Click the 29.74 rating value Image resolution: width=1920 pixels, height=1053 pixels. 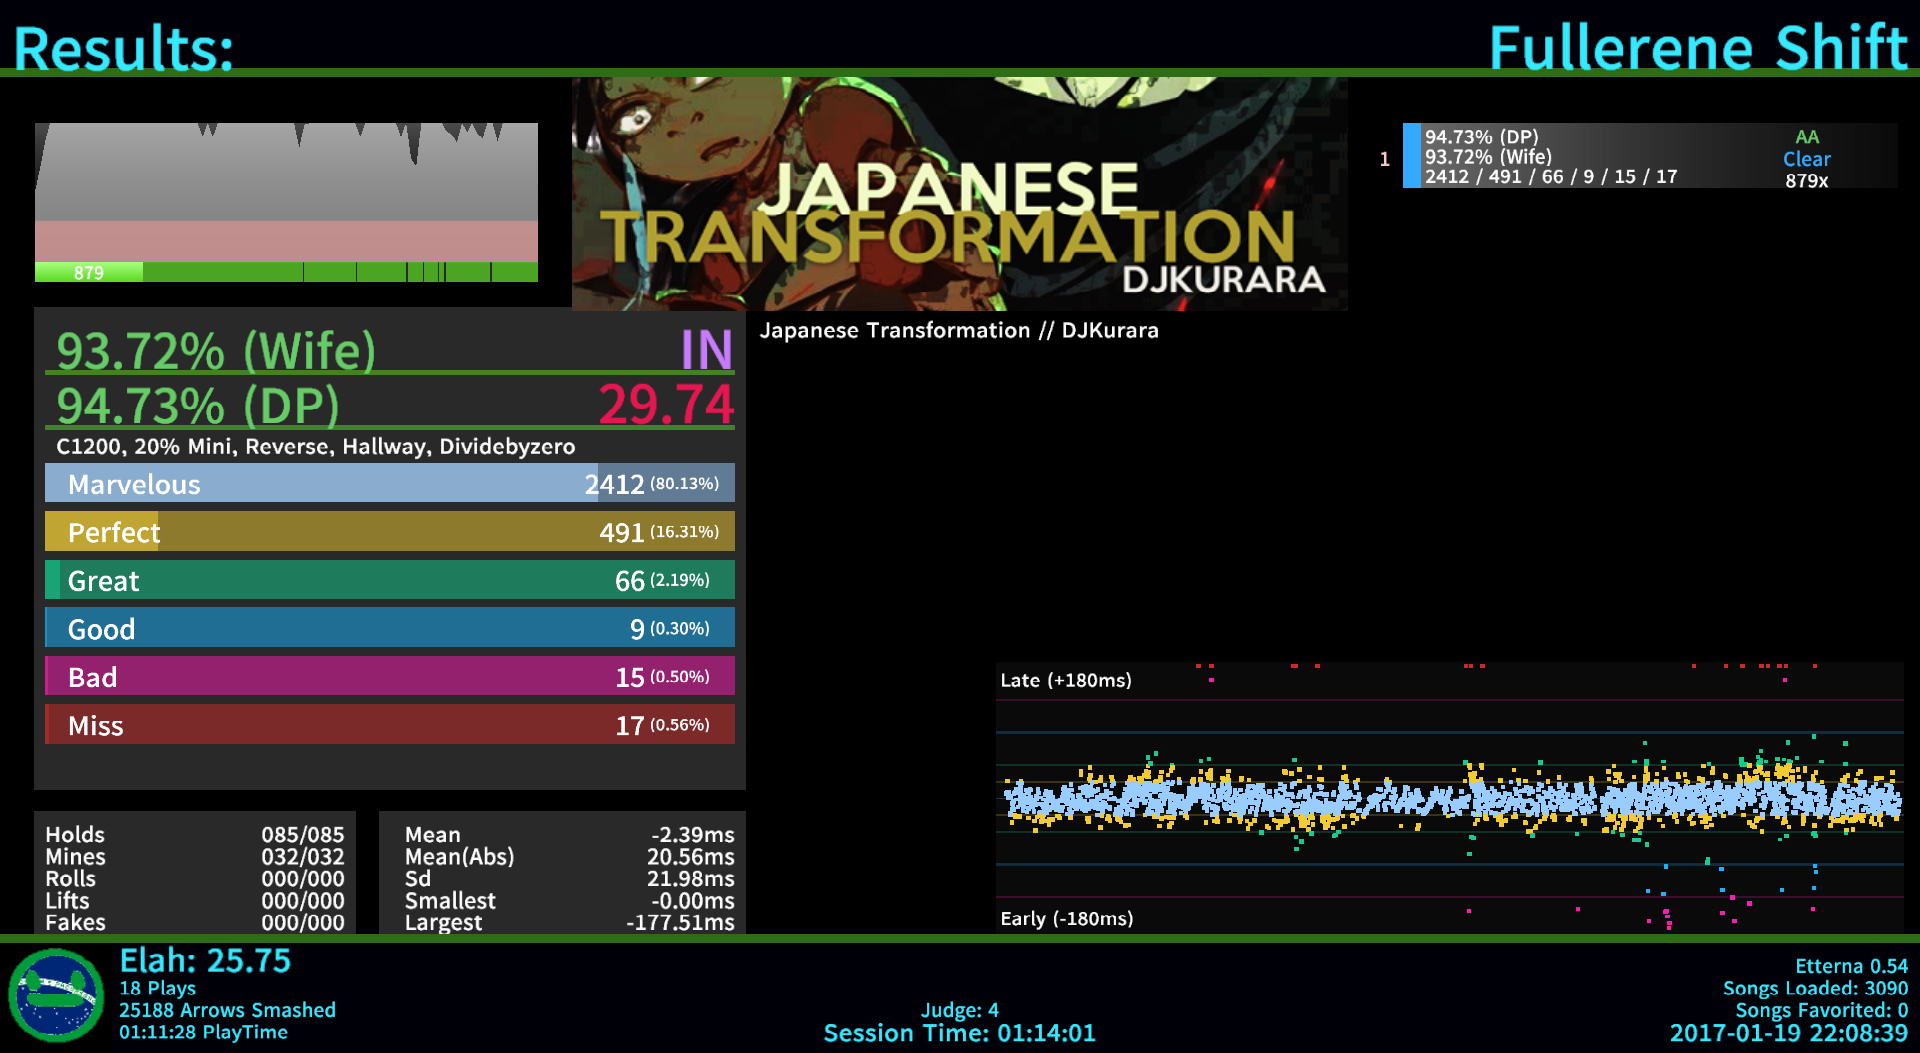pos(666,405)
